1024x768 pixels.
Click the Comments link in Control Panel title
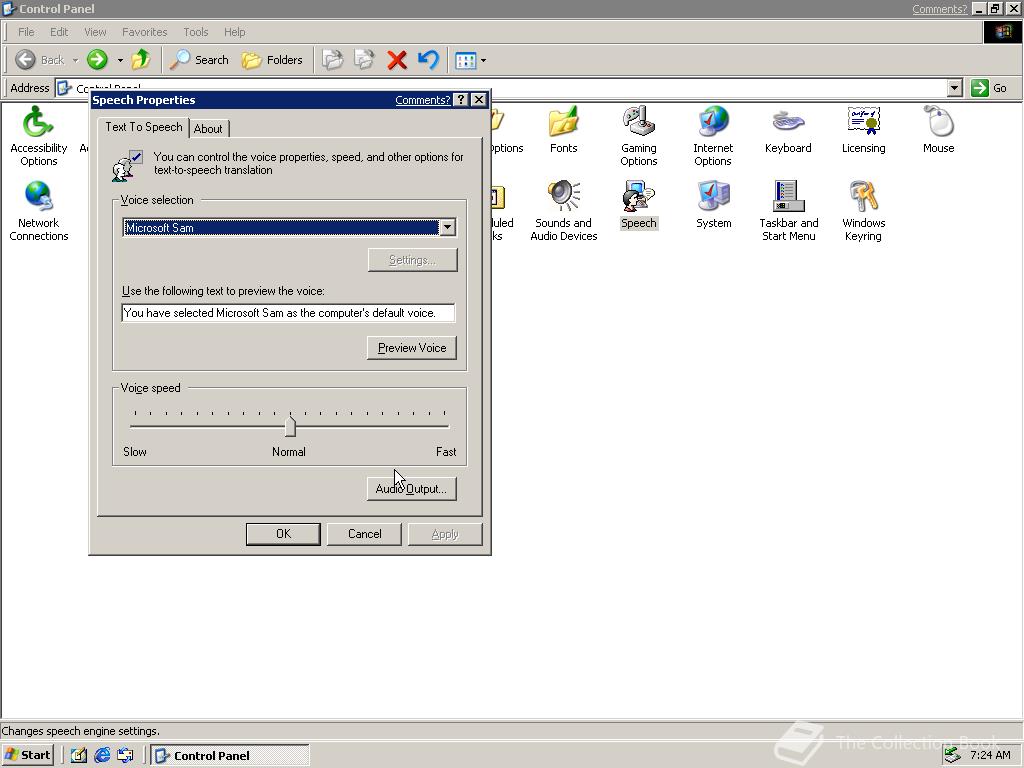coord(939,9)
